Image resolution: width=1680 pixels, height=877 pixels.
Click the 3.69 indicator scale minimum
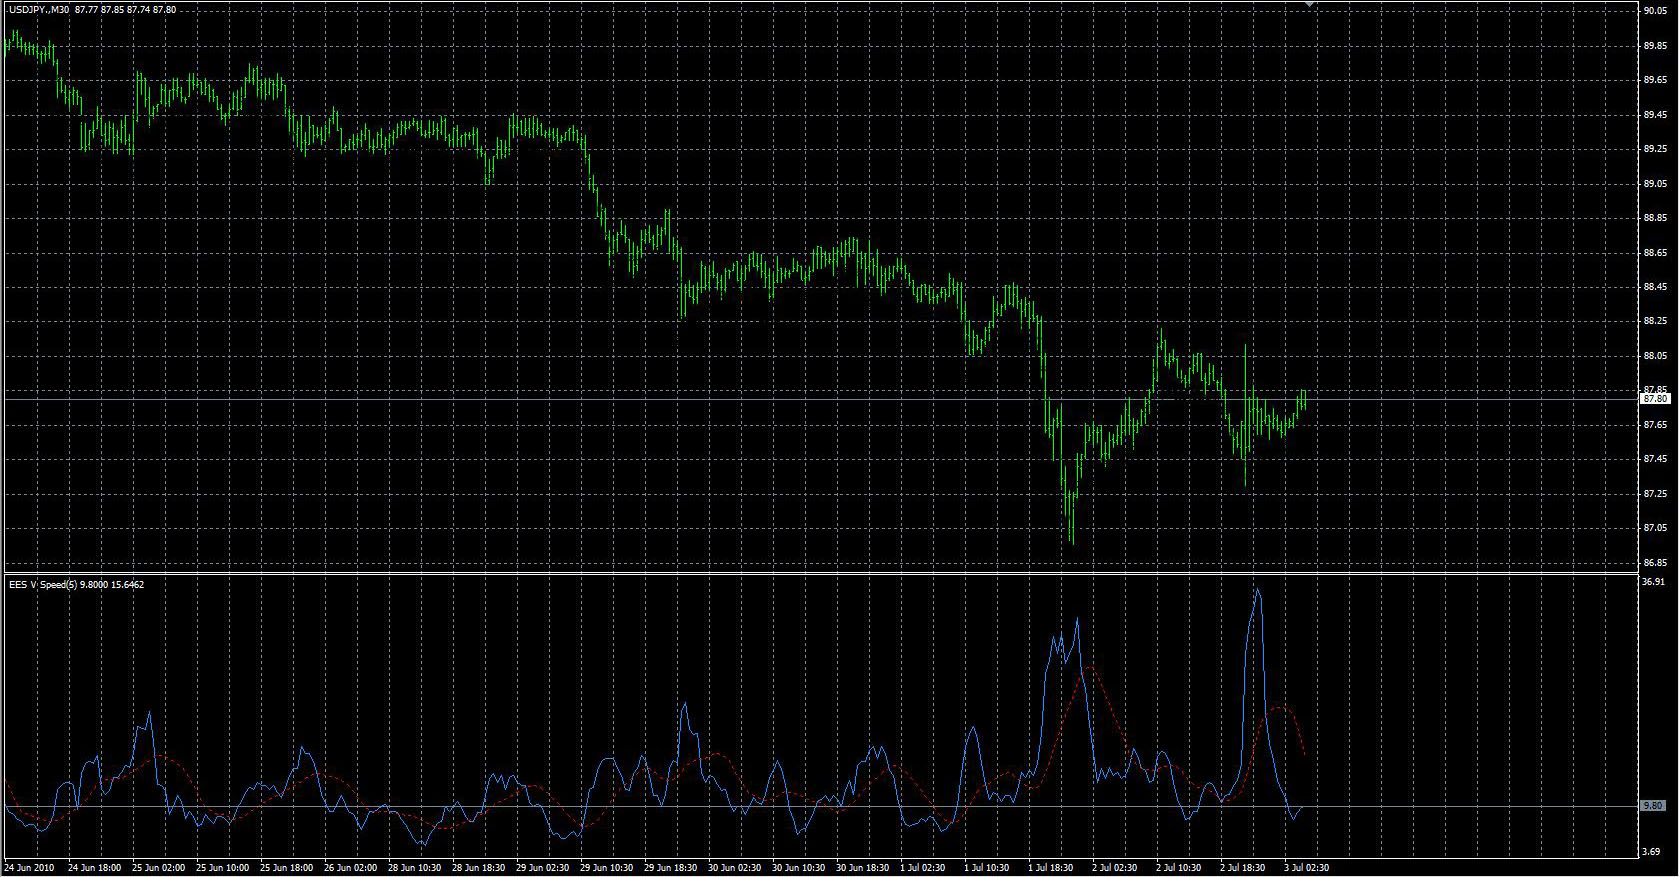coord(1652,852)
